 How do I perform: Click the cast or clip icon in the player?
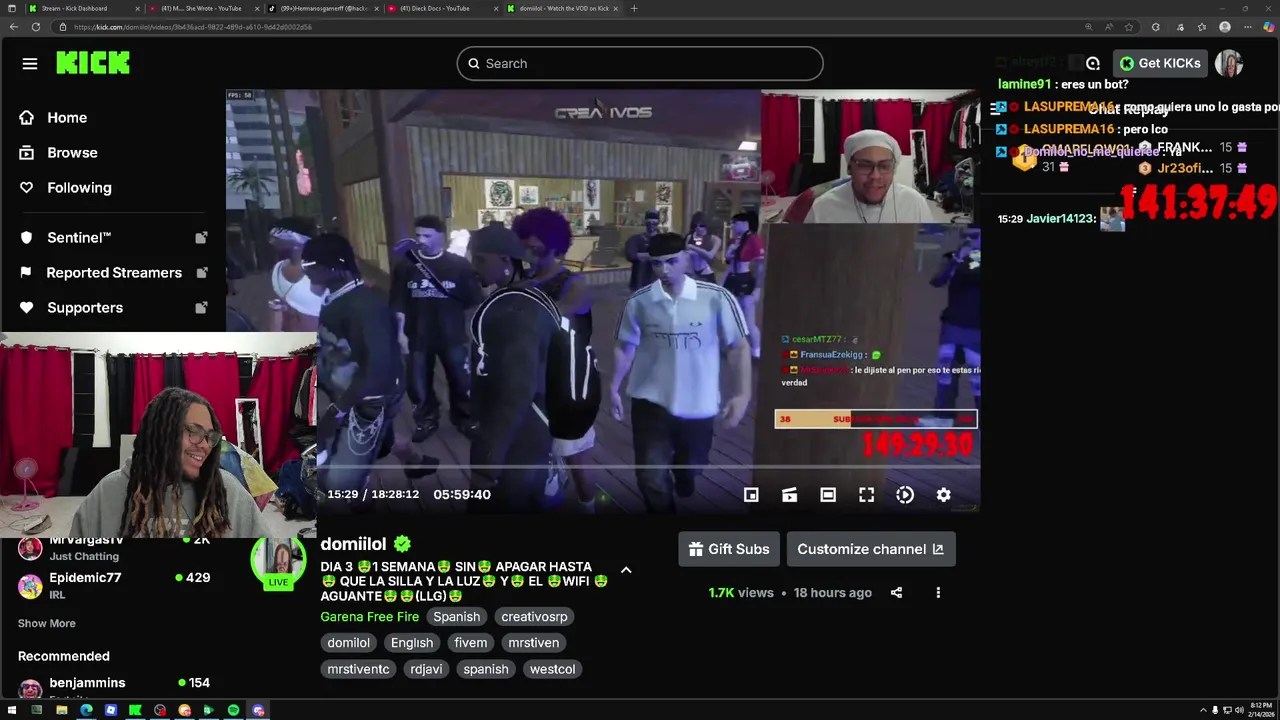click(790, 495)
